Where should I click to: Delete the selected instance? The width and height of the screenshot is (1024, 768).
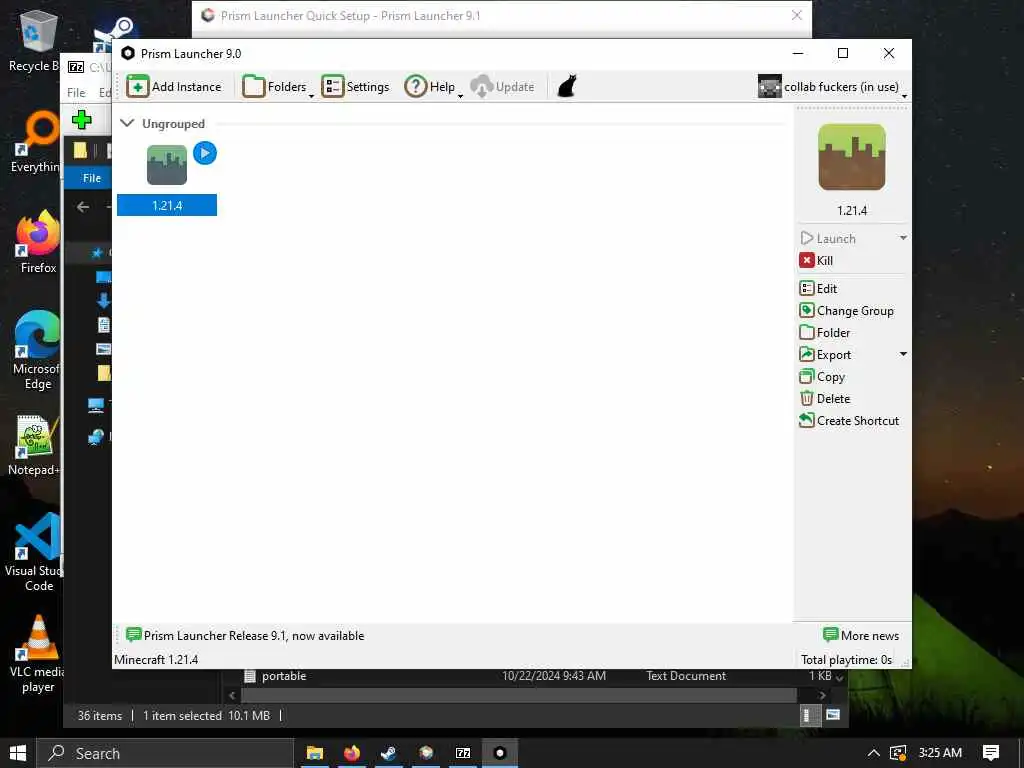pyautogui.click(x=825, y=398)
